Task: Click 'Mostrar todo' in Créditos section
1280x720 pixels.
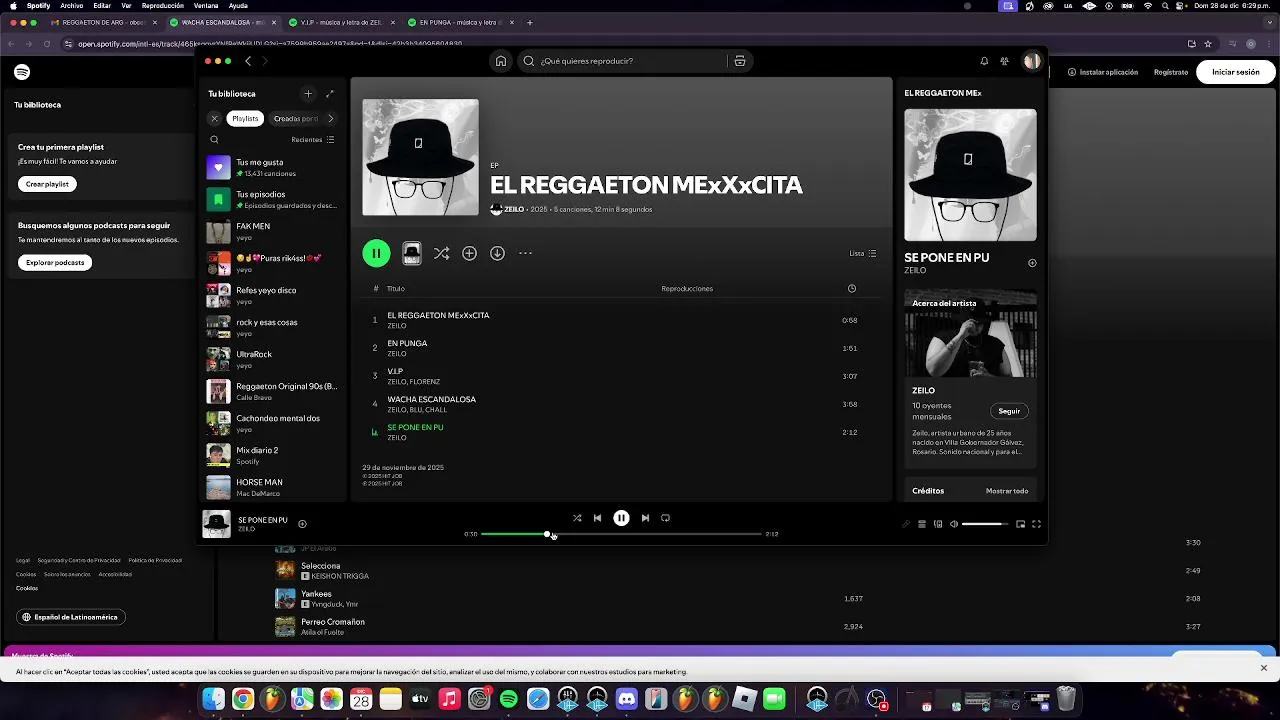Action: (1007, 491)
